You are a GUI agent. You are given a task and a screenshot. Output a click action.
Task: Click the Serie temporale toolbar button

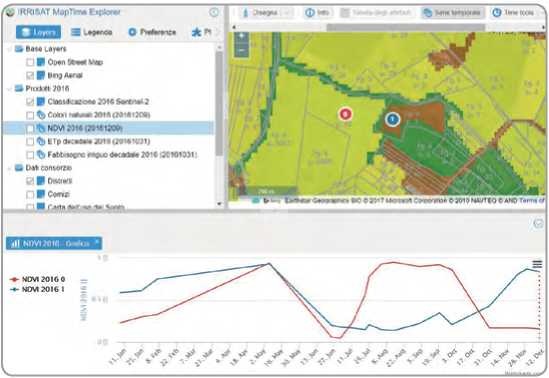(452, 13)
